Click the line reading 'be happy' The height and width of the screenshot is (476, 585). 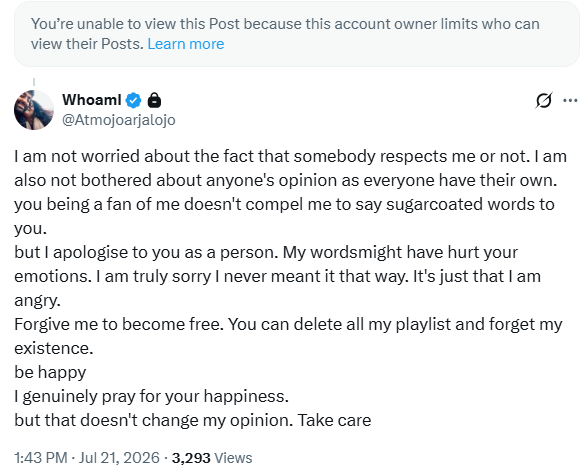pos(50,372)
